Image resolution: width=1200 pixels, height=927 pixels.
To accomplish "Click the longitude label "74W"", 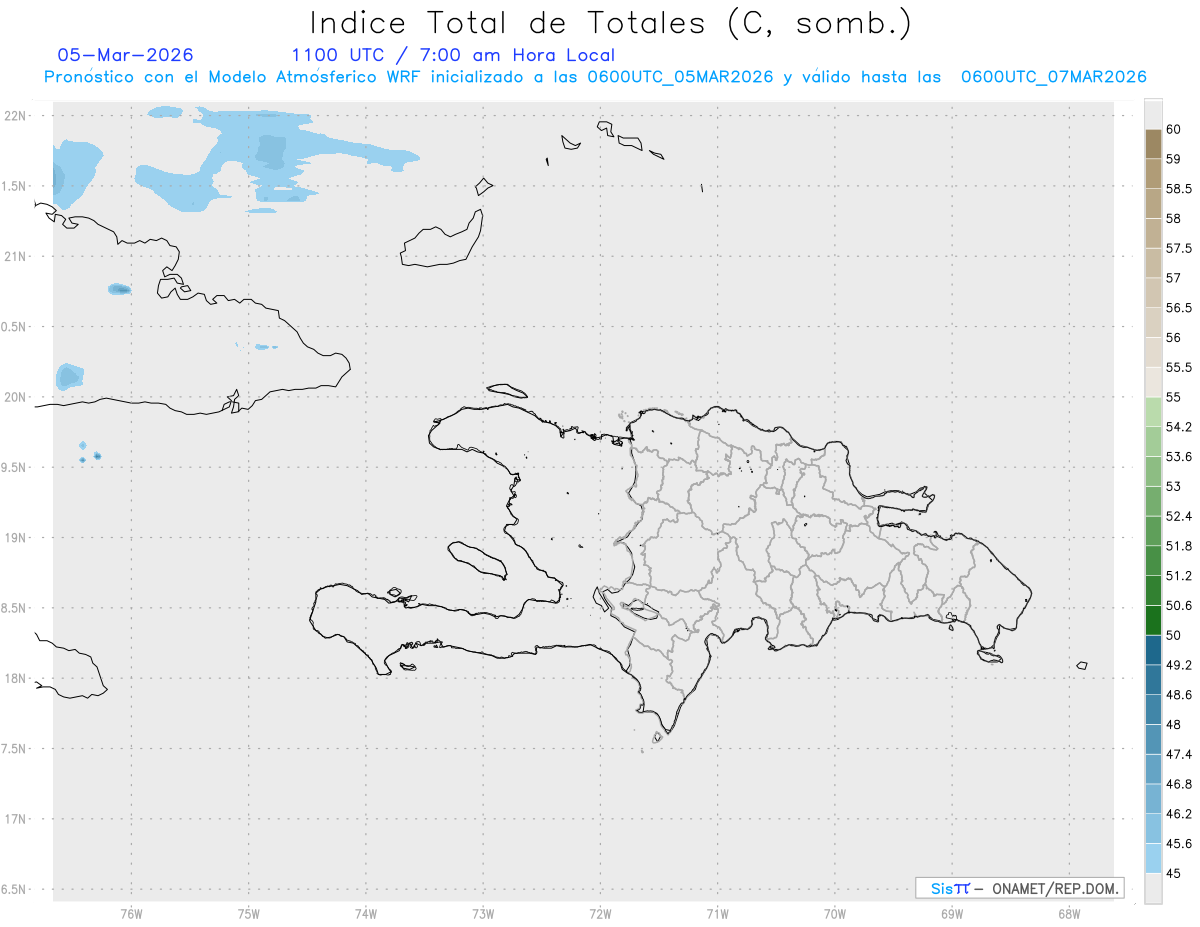I will click(x=366, y=913).
